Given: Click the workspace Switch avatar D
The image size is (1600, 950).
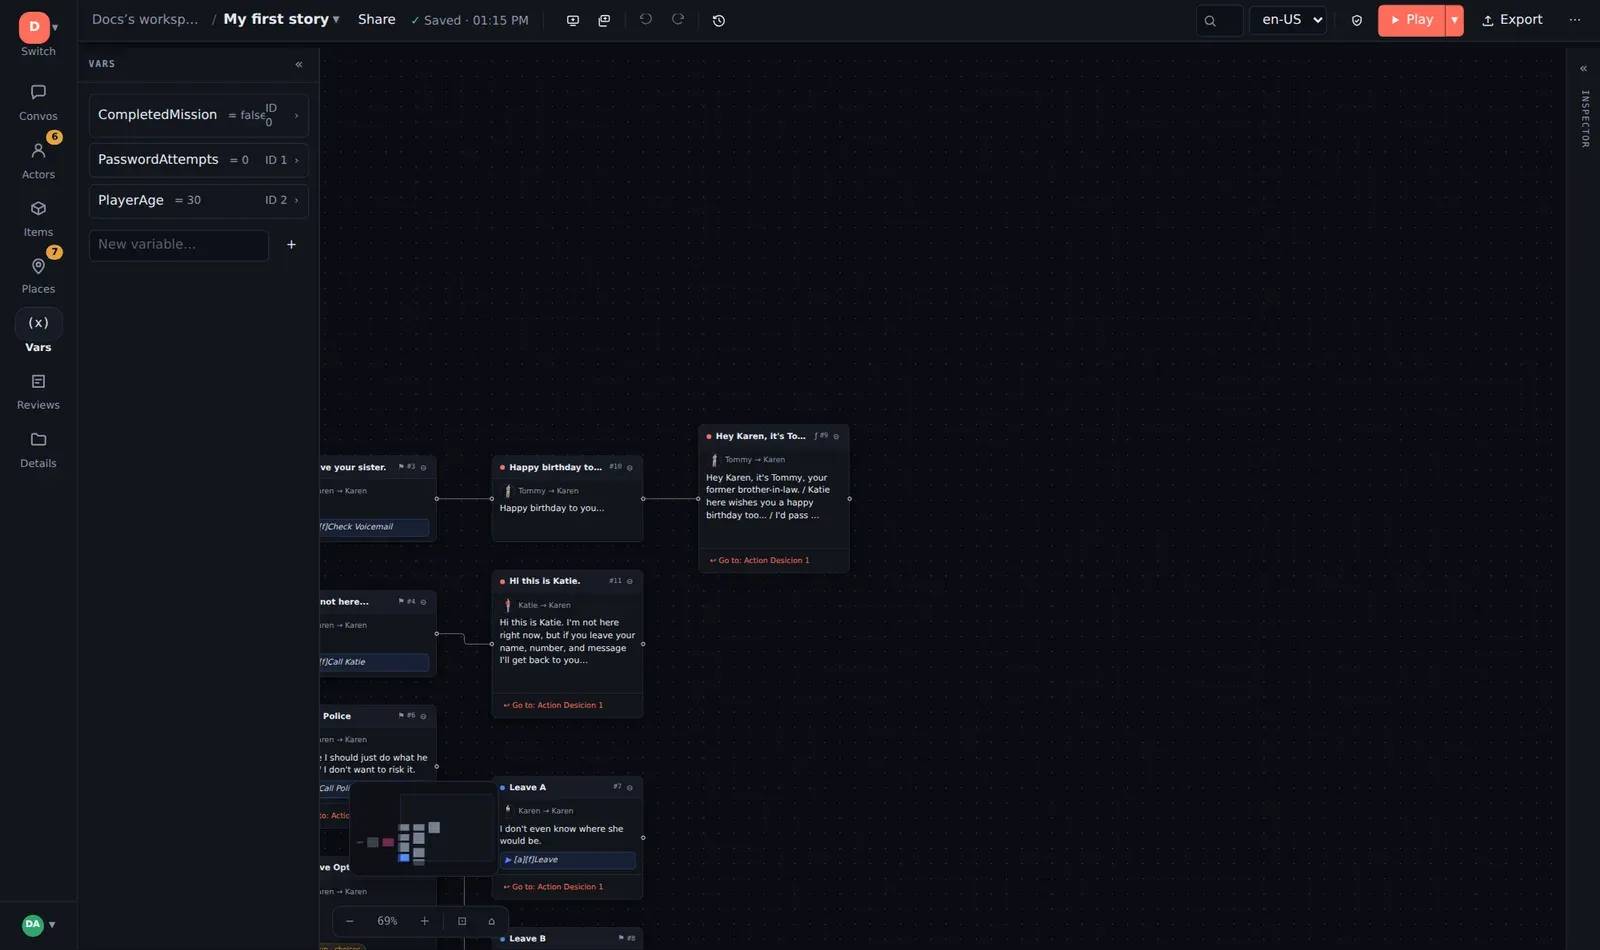Looking at the screenshot, I should pyautogui.click(x=34, y=27).
